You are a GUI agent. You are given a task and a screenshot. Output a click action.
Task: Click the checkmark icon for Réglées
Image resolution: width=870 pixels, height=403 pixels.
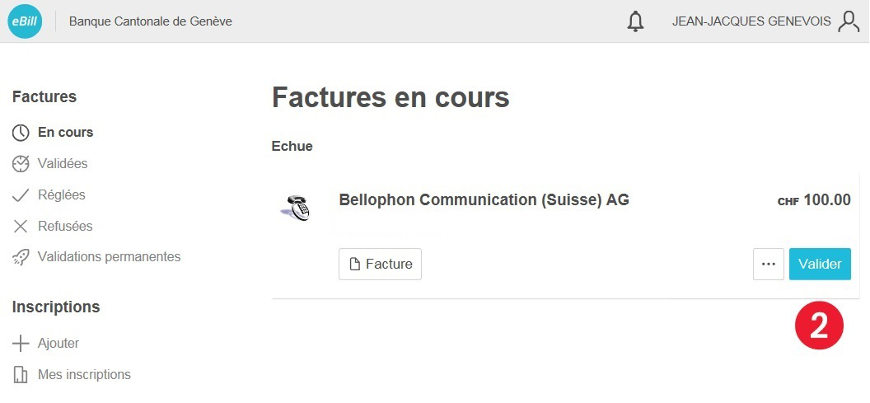(21, 195)
